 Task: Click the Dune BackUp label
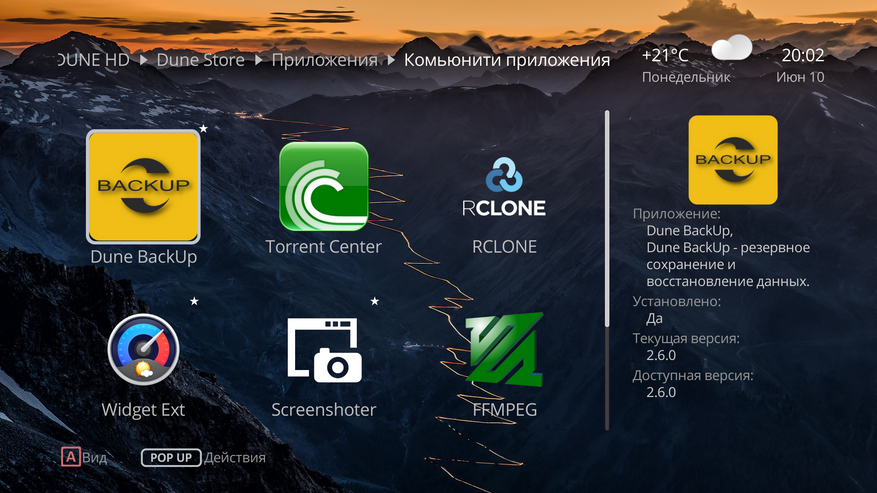pyautogui.click(x=144, y=257)
